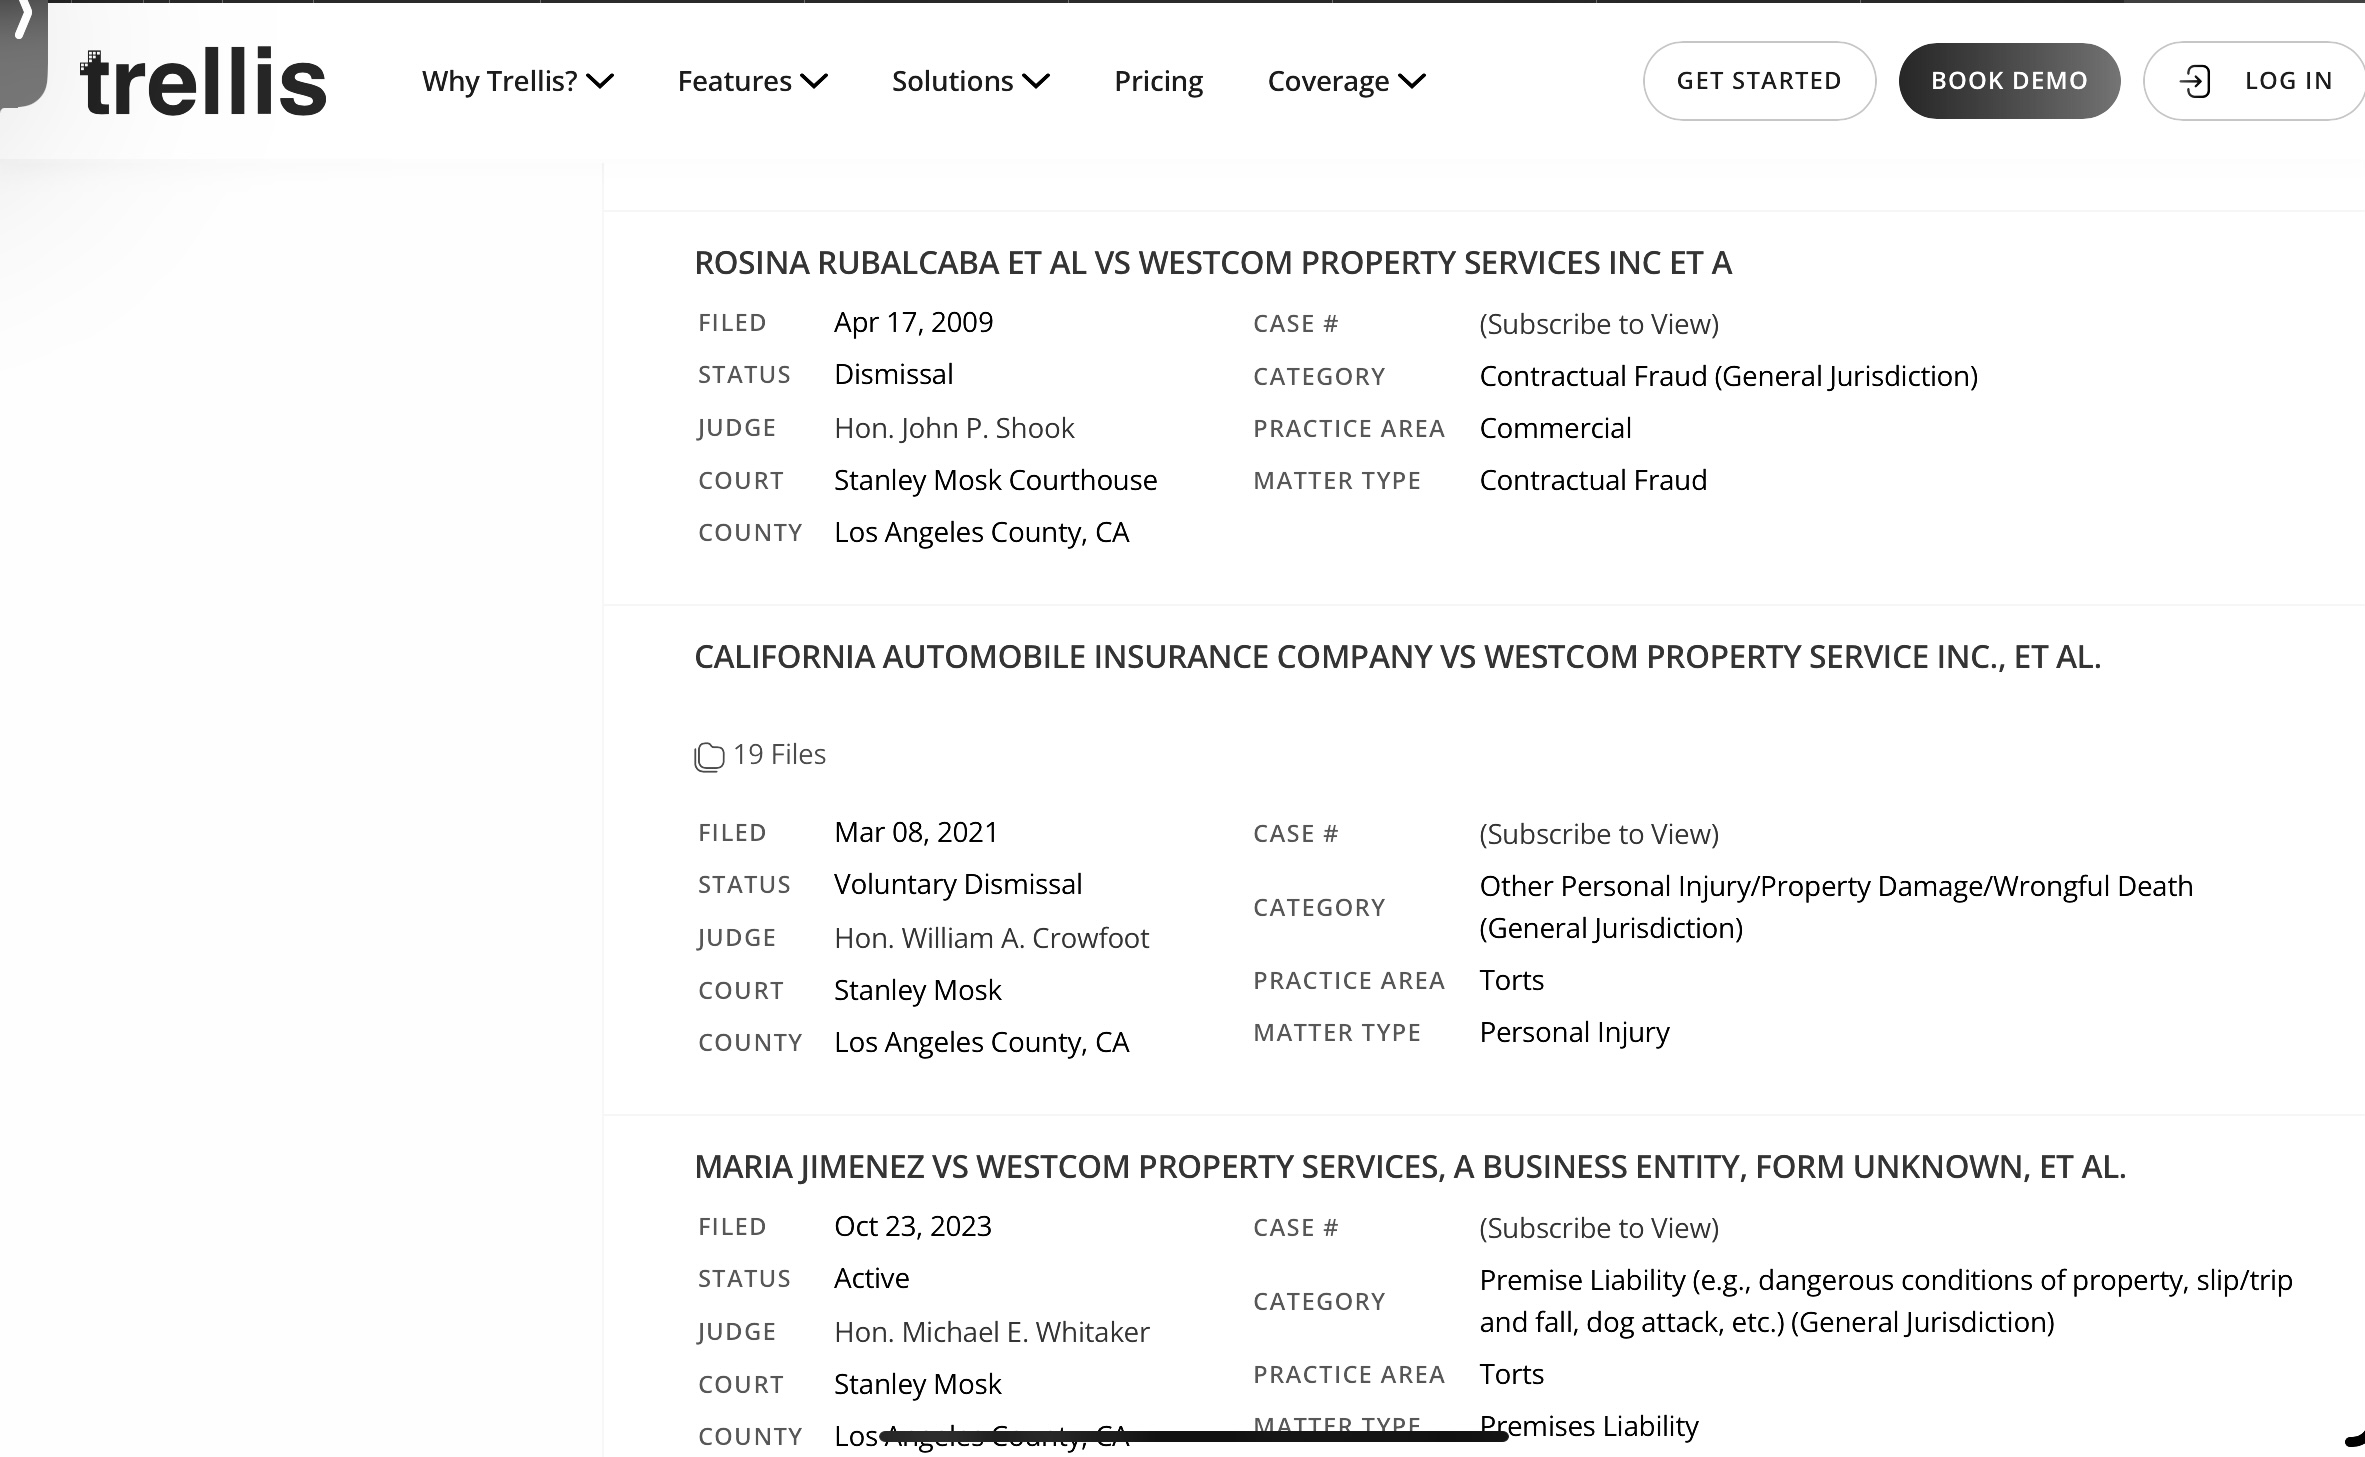Image resolution: width=2365 pixels, height=1457 pixels.
Task: Open the Coverage dropdown
Action: [1346, 81]
